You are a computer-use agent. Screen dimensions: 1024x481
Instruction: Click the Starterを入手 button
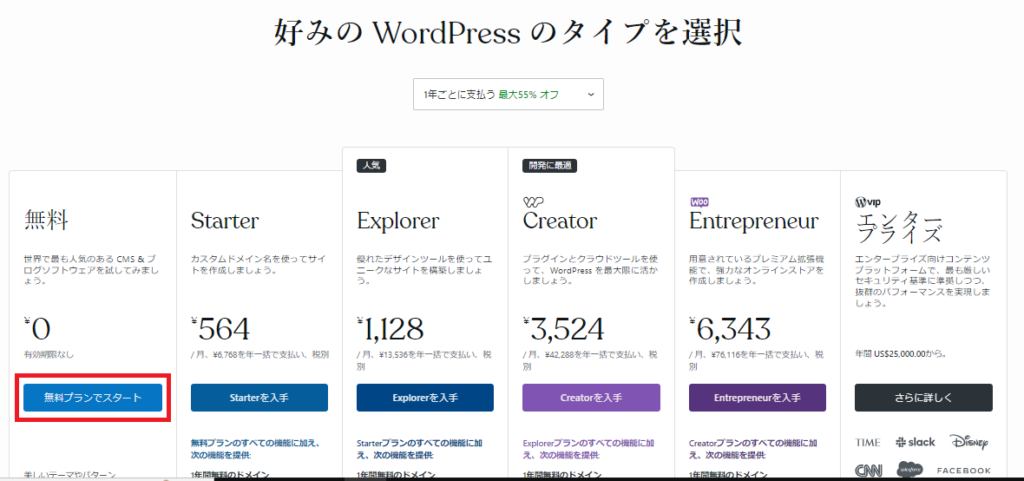(x=259, y=397)
